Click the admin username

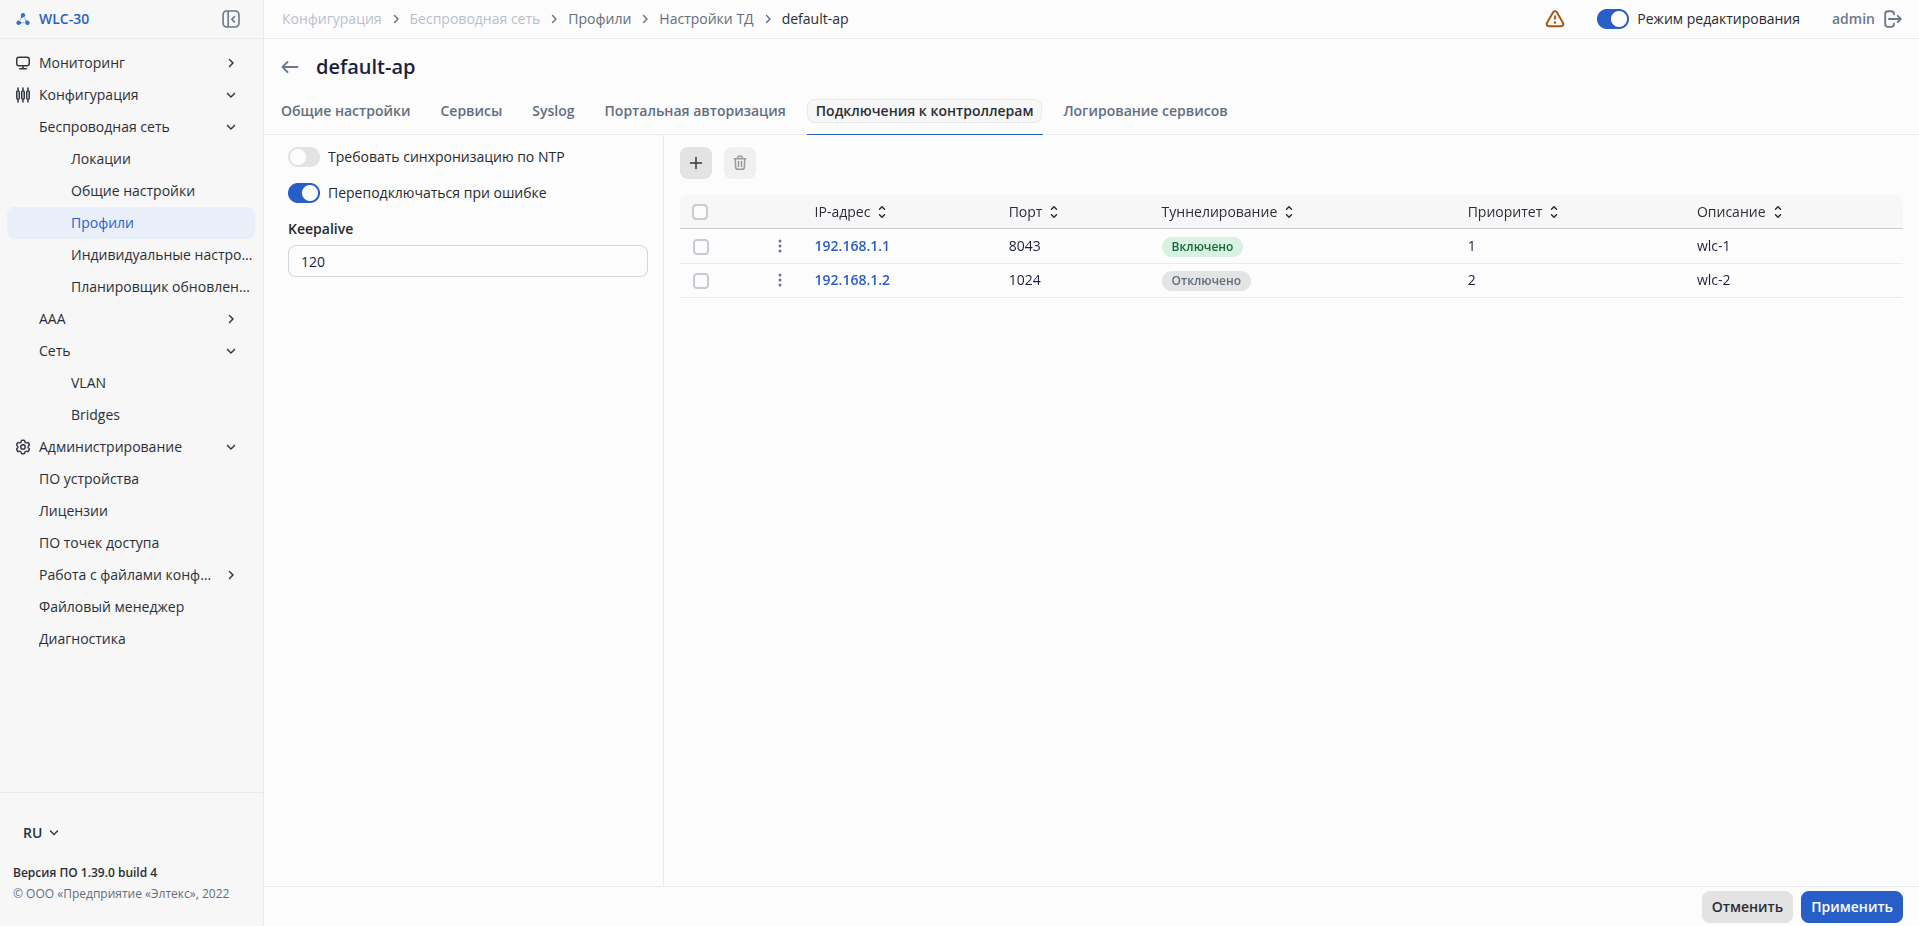[x=1853, y=19]
